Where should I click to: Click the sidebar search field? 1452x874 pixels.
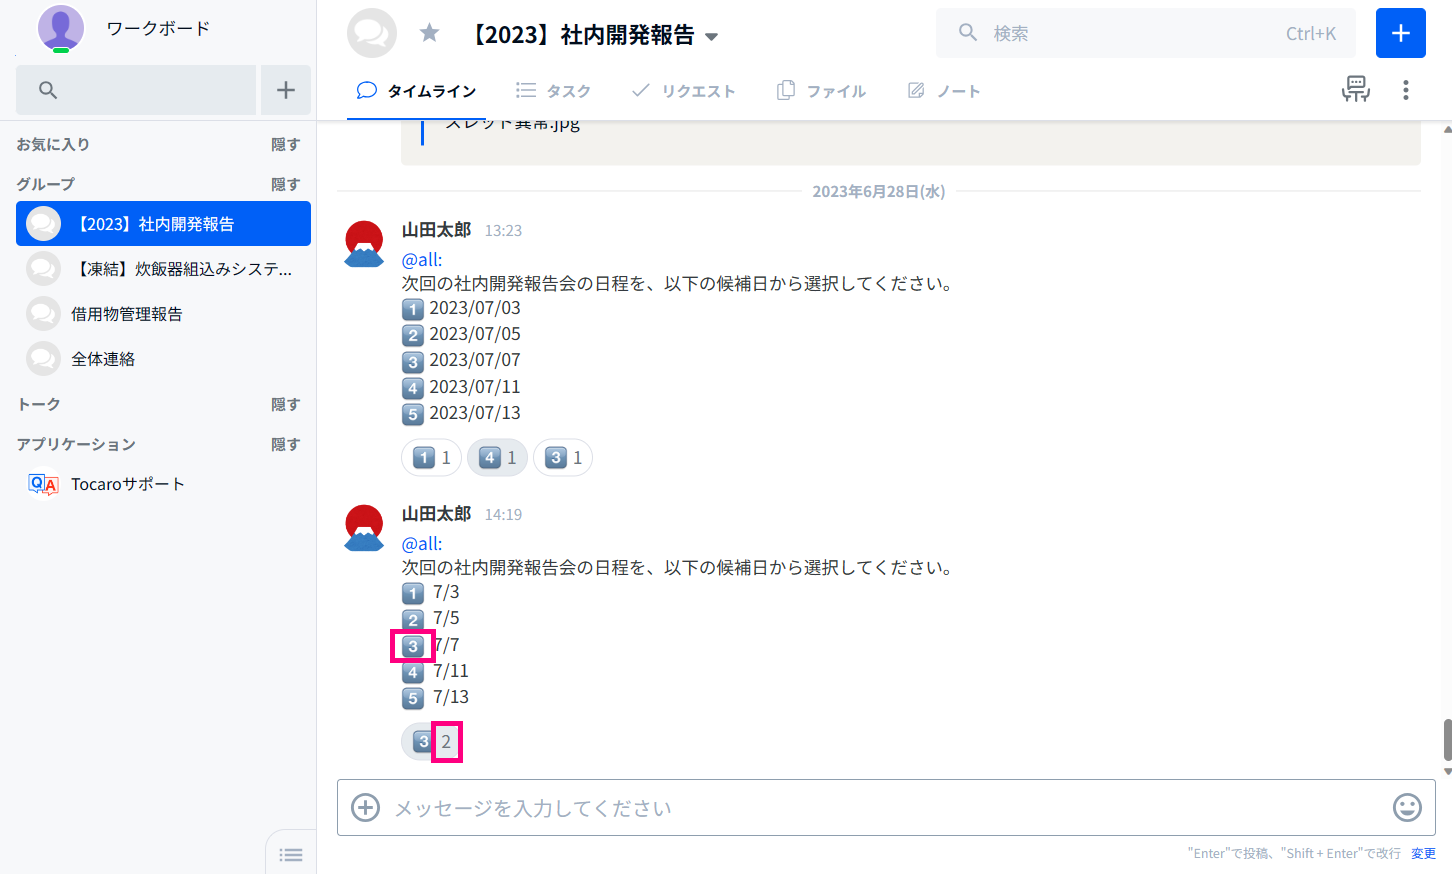(136, 90)
